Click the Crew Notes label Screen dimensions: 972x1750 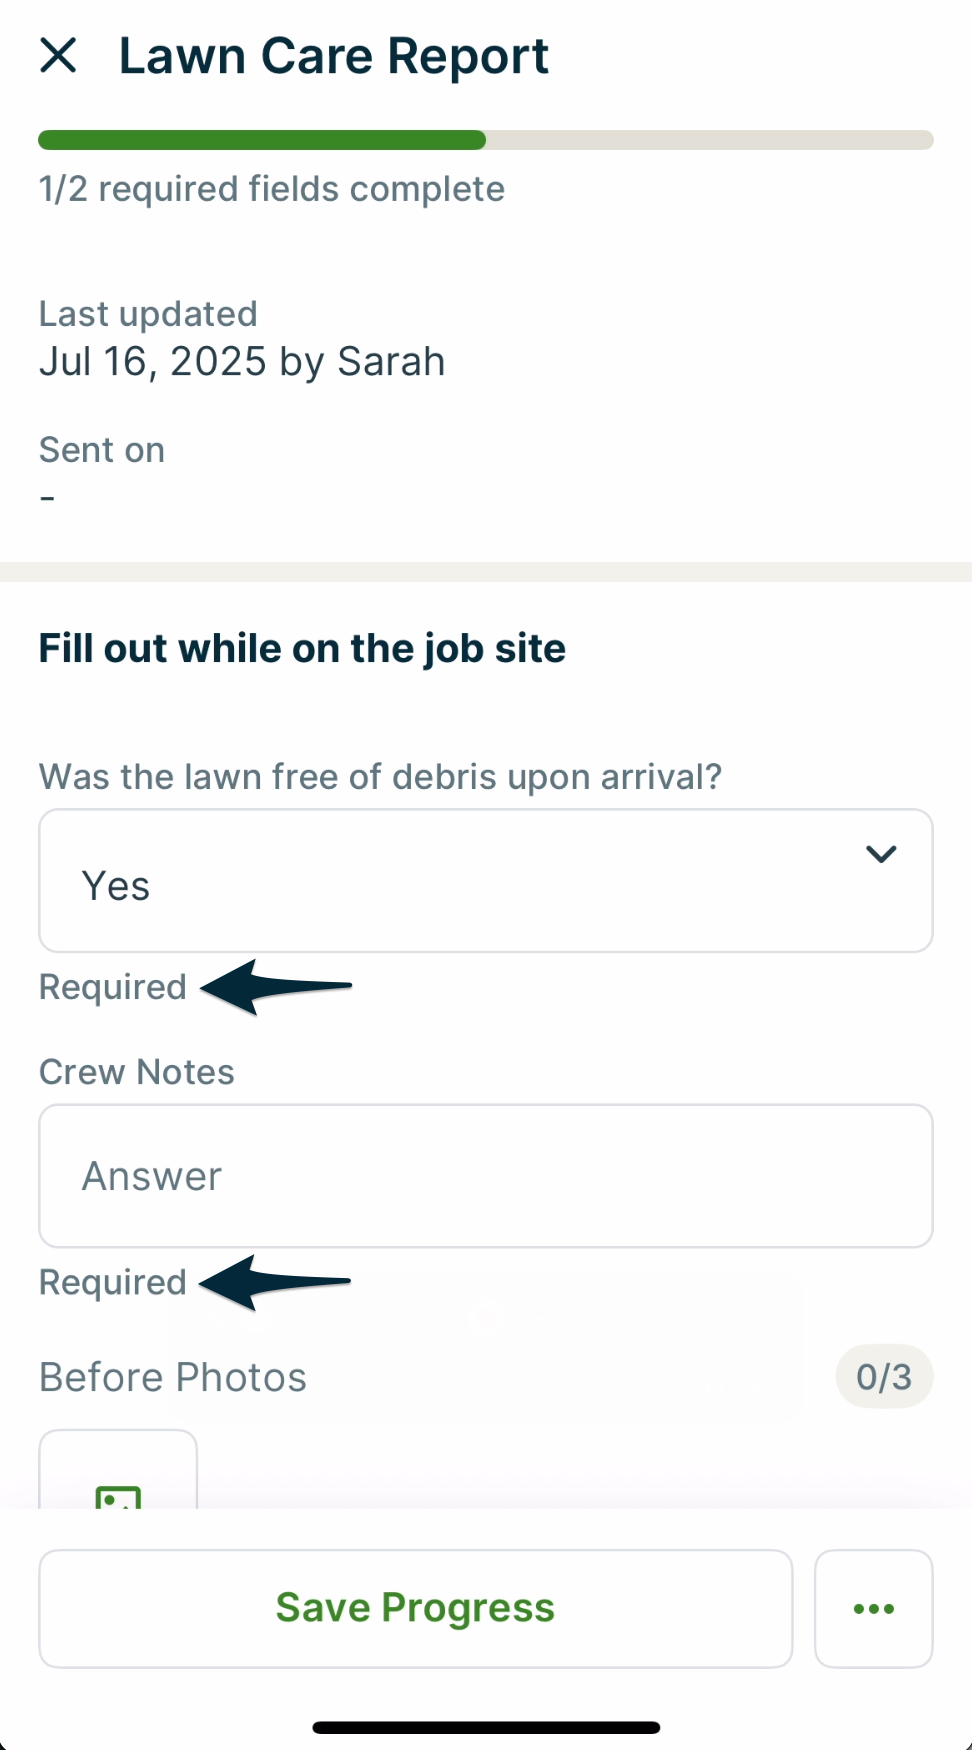pos(137,1072)
